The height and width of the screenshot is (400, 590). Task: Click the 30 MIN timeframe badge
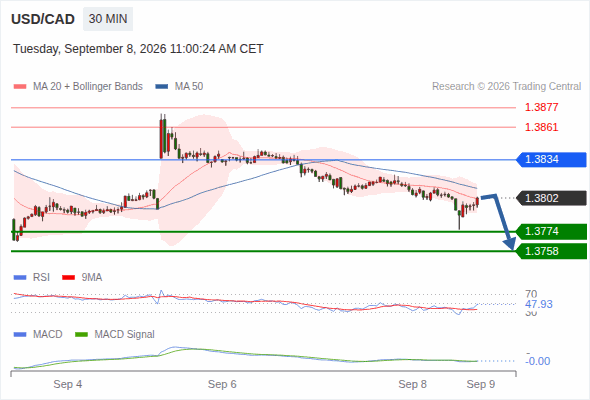pyautogui.click(x=108, y=19)
